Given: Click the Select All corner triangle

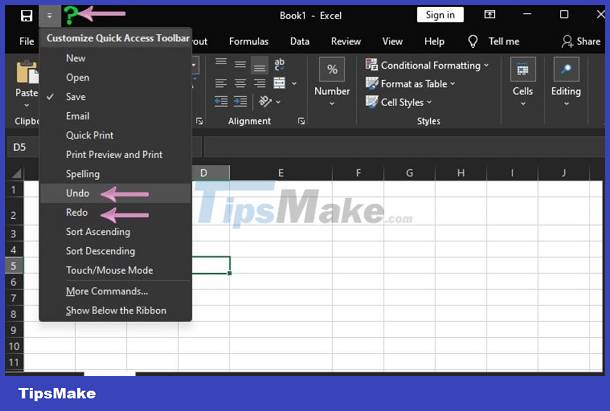Looking at the screenshot, I should point(16,173).
